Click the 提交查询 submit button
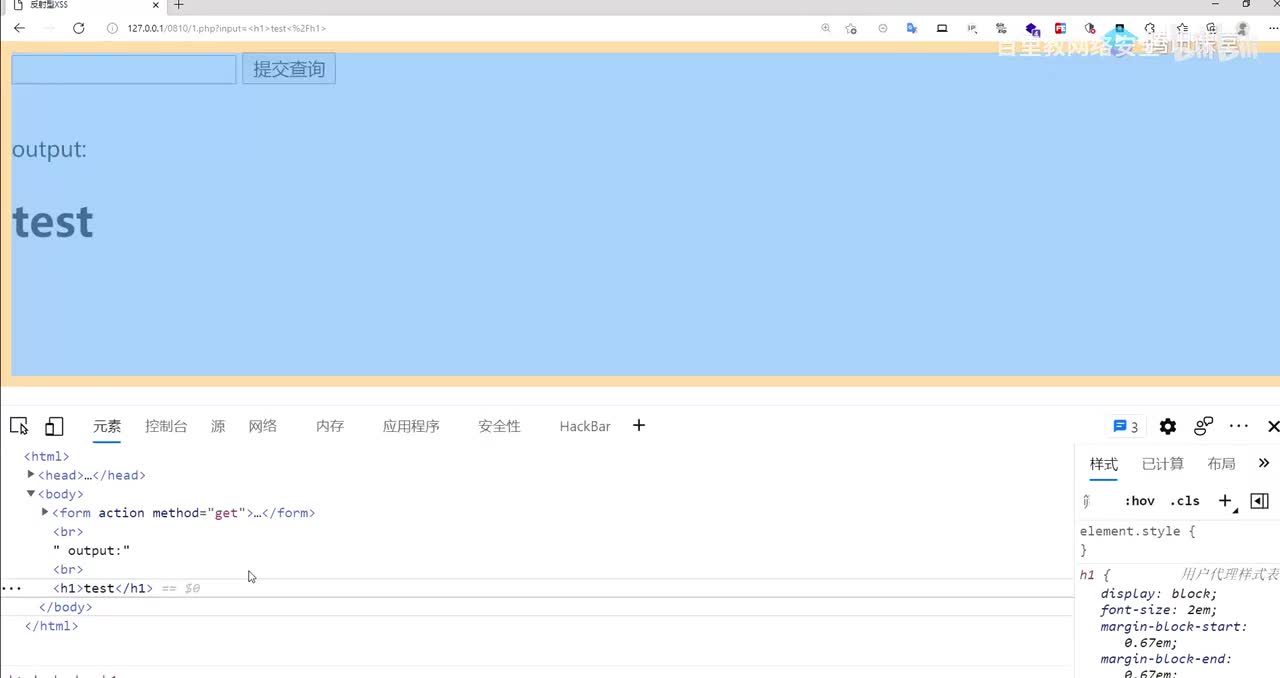 click(x=289, y=69)
